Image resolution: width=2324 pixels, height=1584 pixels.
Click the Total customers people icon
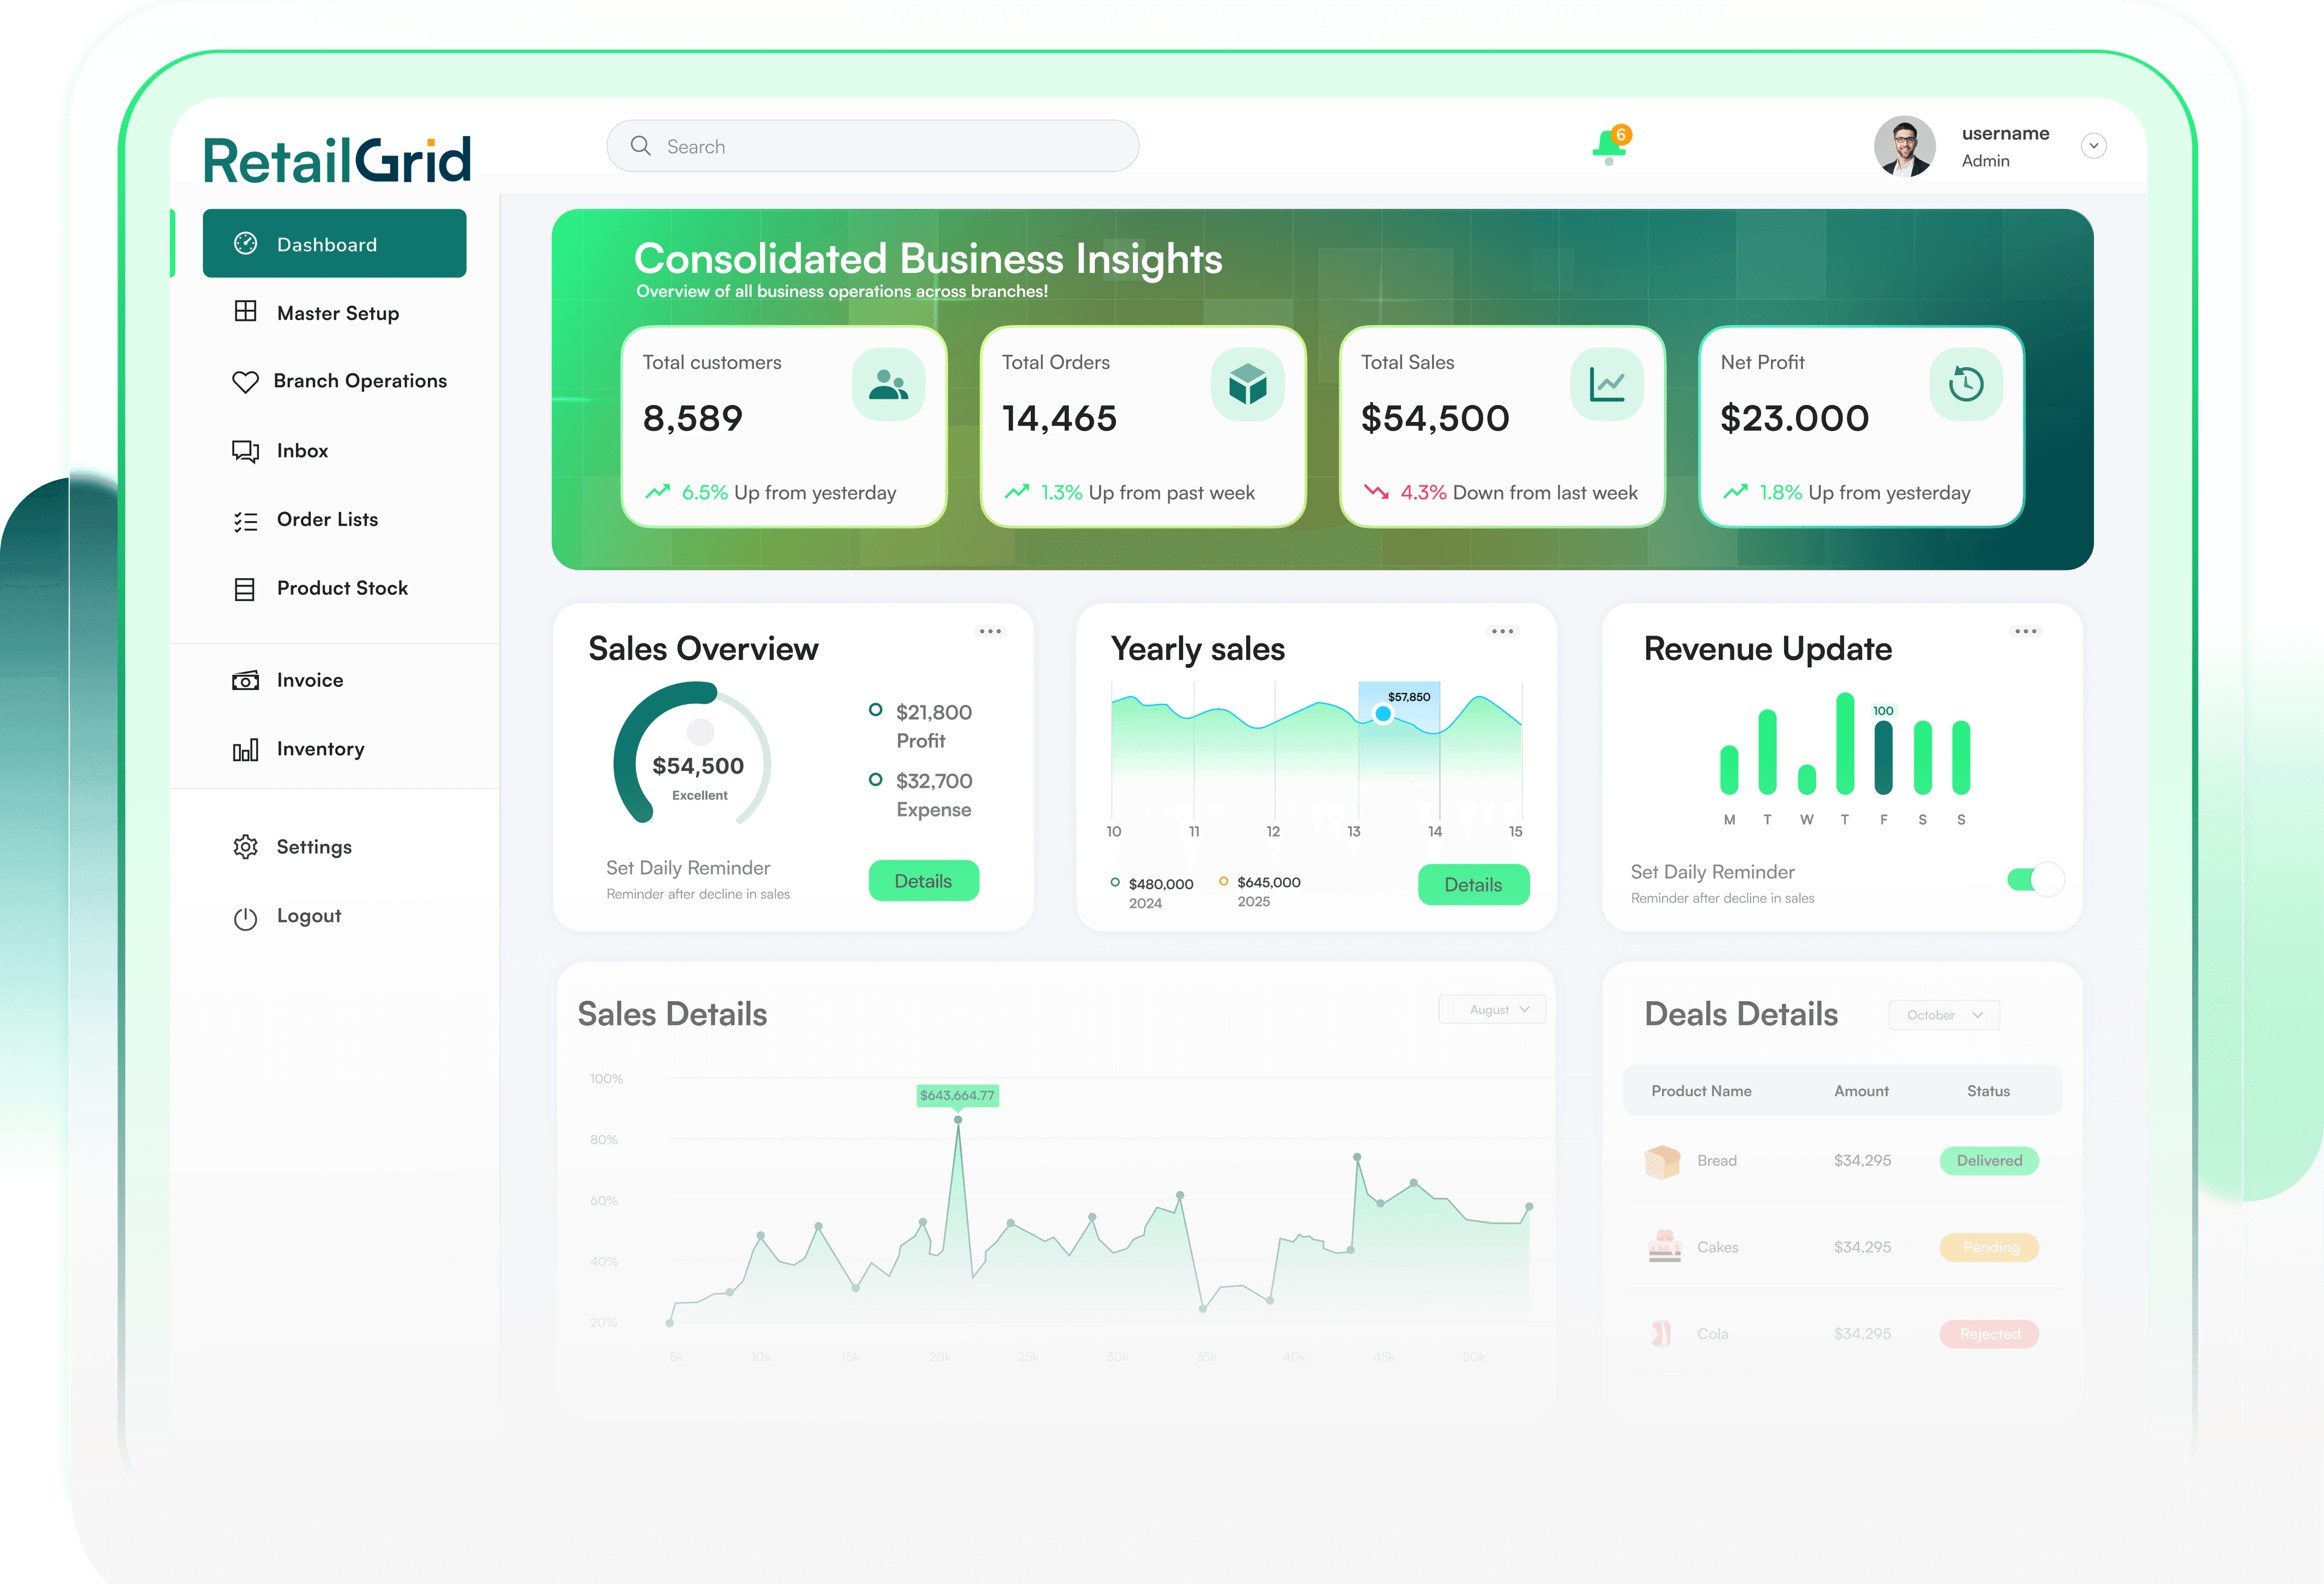pyautogui.click(x=888, y=384)
